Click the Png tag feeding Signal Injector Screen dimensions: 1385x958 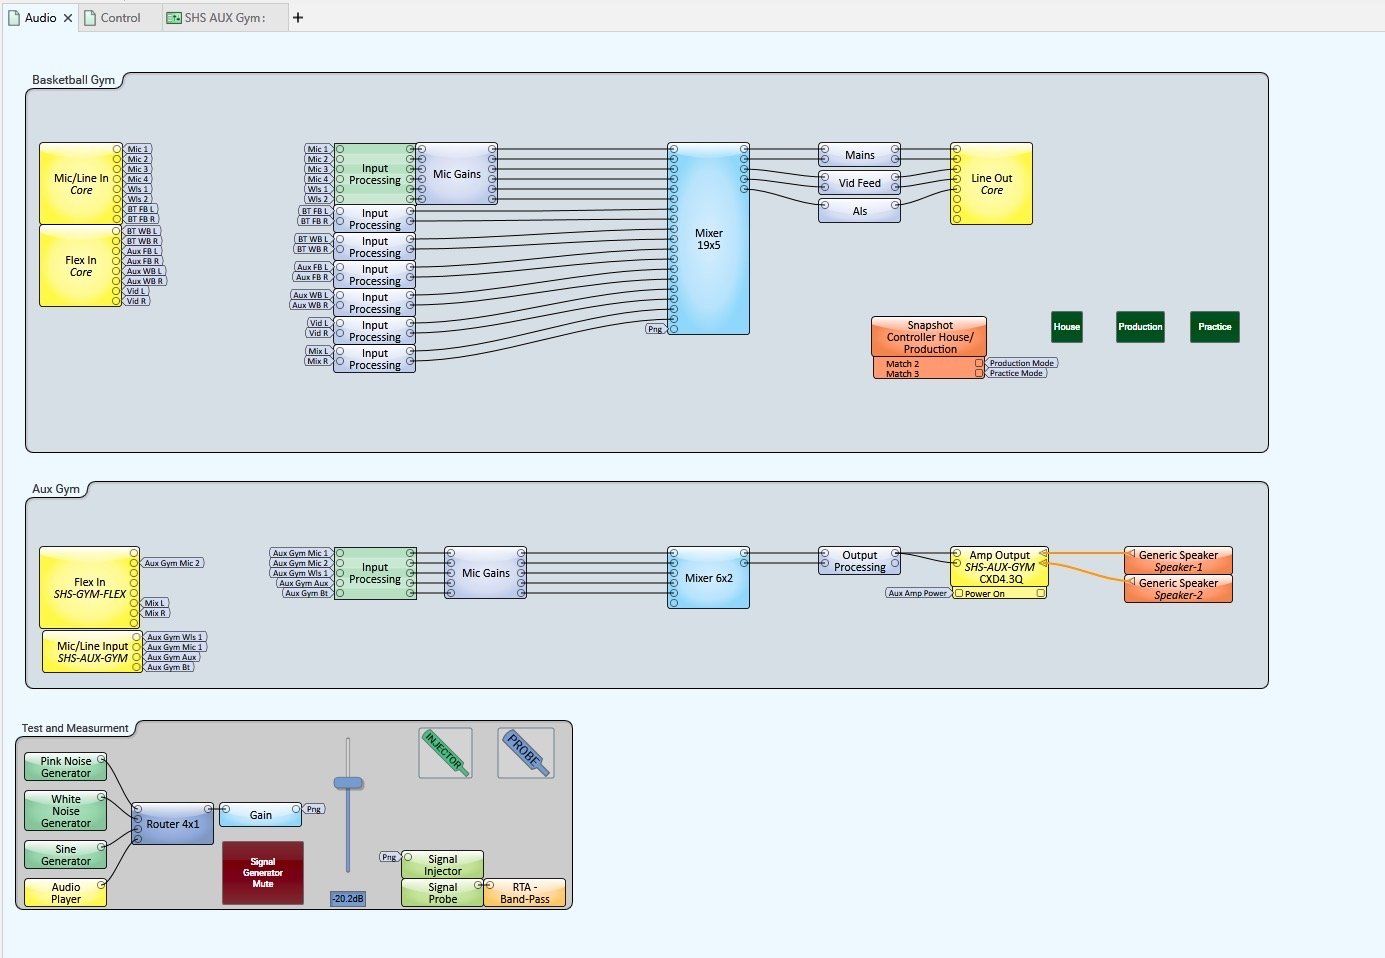coord(390,857)
